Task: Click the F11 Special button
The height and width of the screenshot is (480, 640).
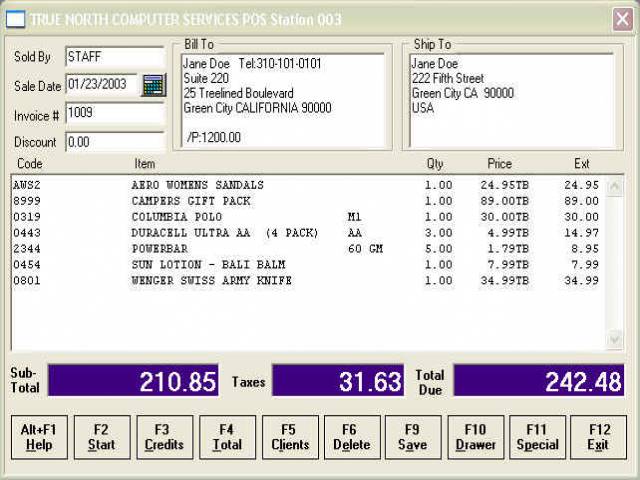Action: 537,437
